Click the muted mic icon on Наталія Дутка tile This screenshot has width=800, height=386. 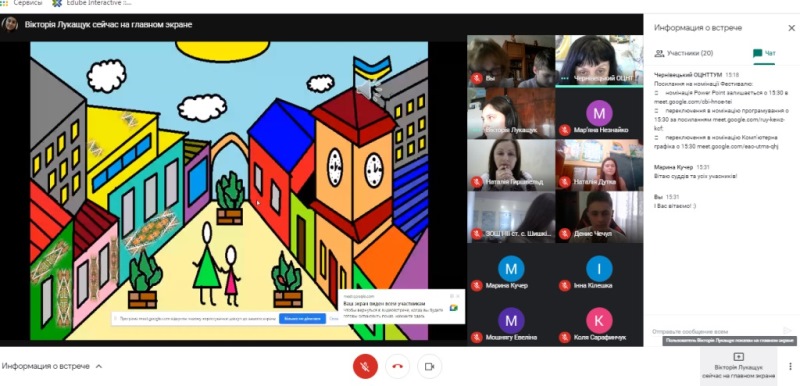564,182
